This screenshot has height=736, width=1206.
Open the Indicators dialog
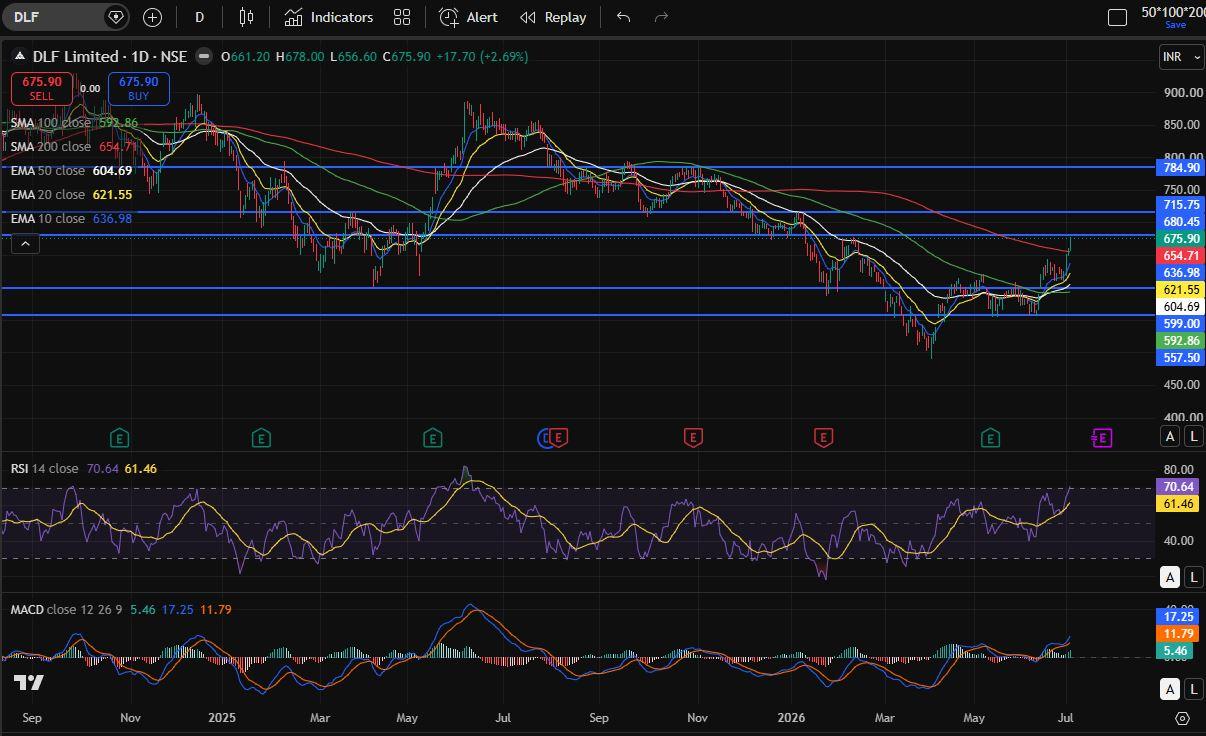(328, 17)
